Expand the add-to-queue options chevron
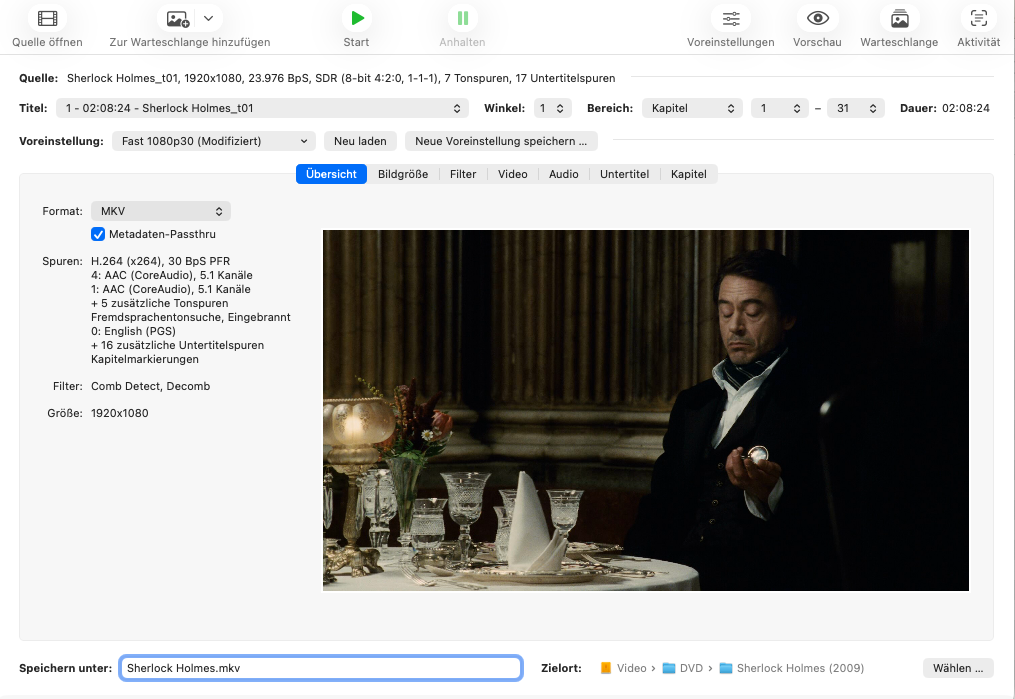 [x=208, y=19]
